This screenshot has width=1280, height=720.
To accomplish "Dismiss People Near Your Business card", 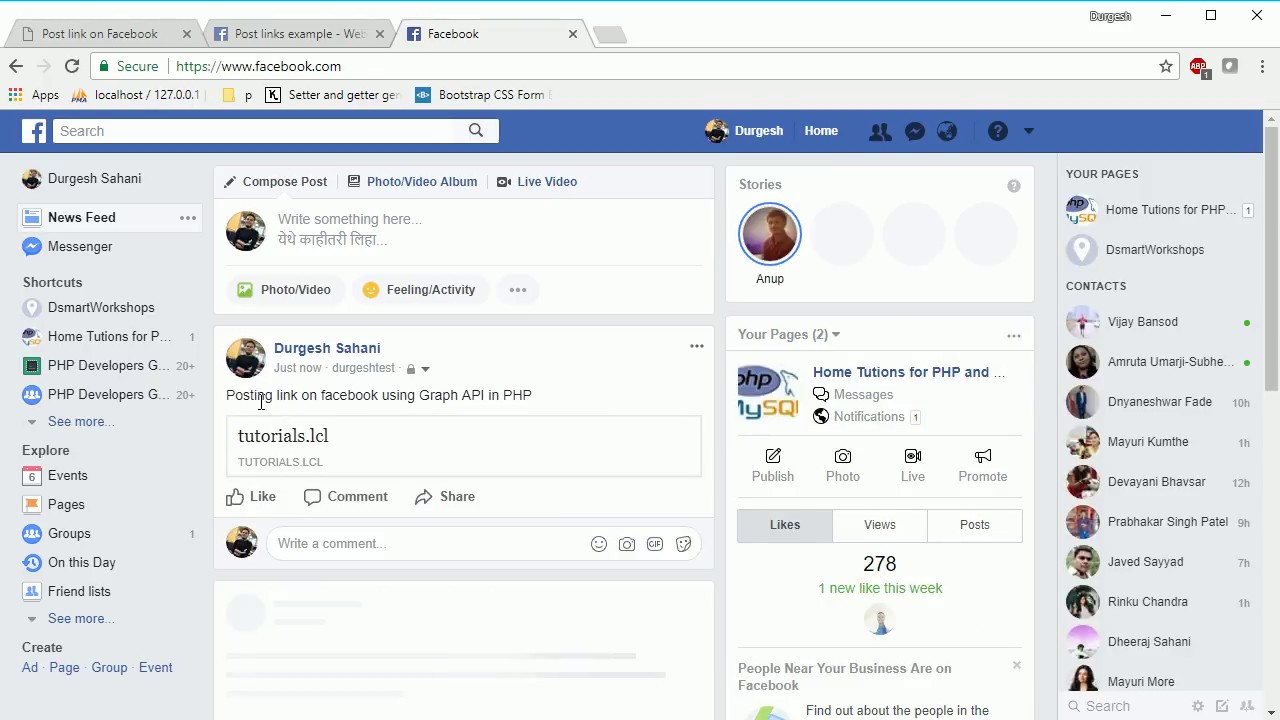I will [x=1017, y=665].
